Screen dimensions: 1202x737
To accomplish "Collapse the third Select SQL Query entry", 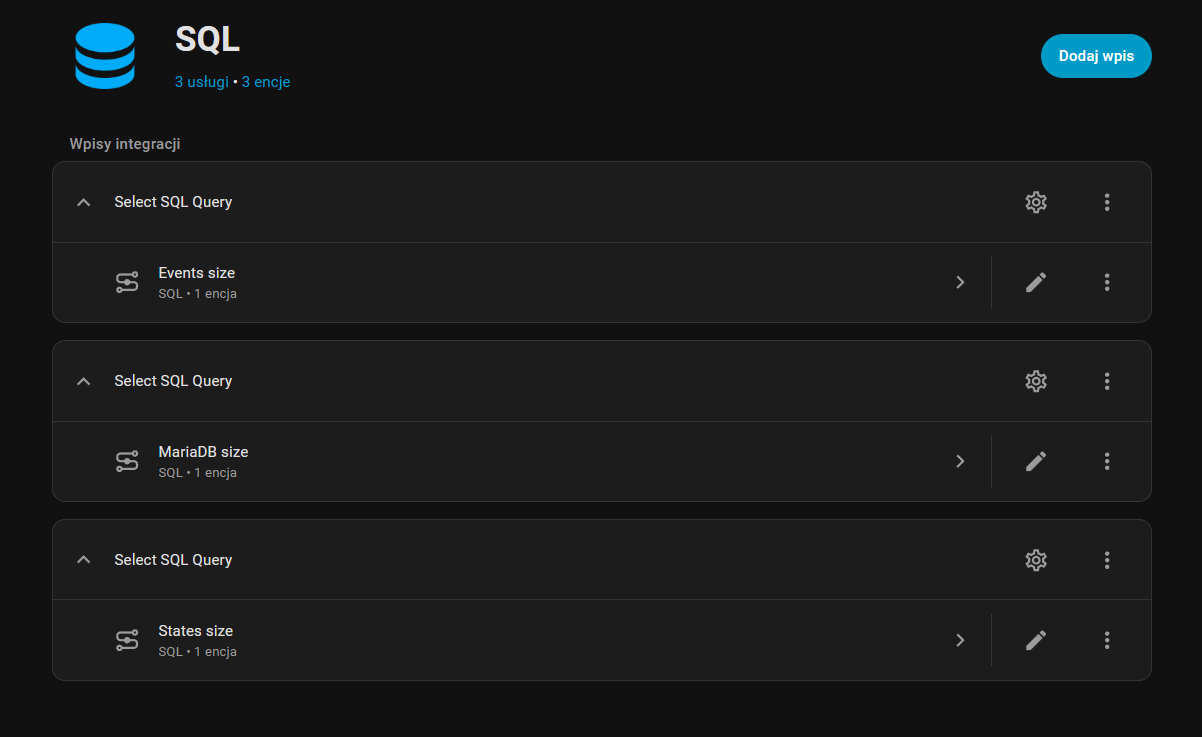I will pyautogui.click(x=84, y=560).
